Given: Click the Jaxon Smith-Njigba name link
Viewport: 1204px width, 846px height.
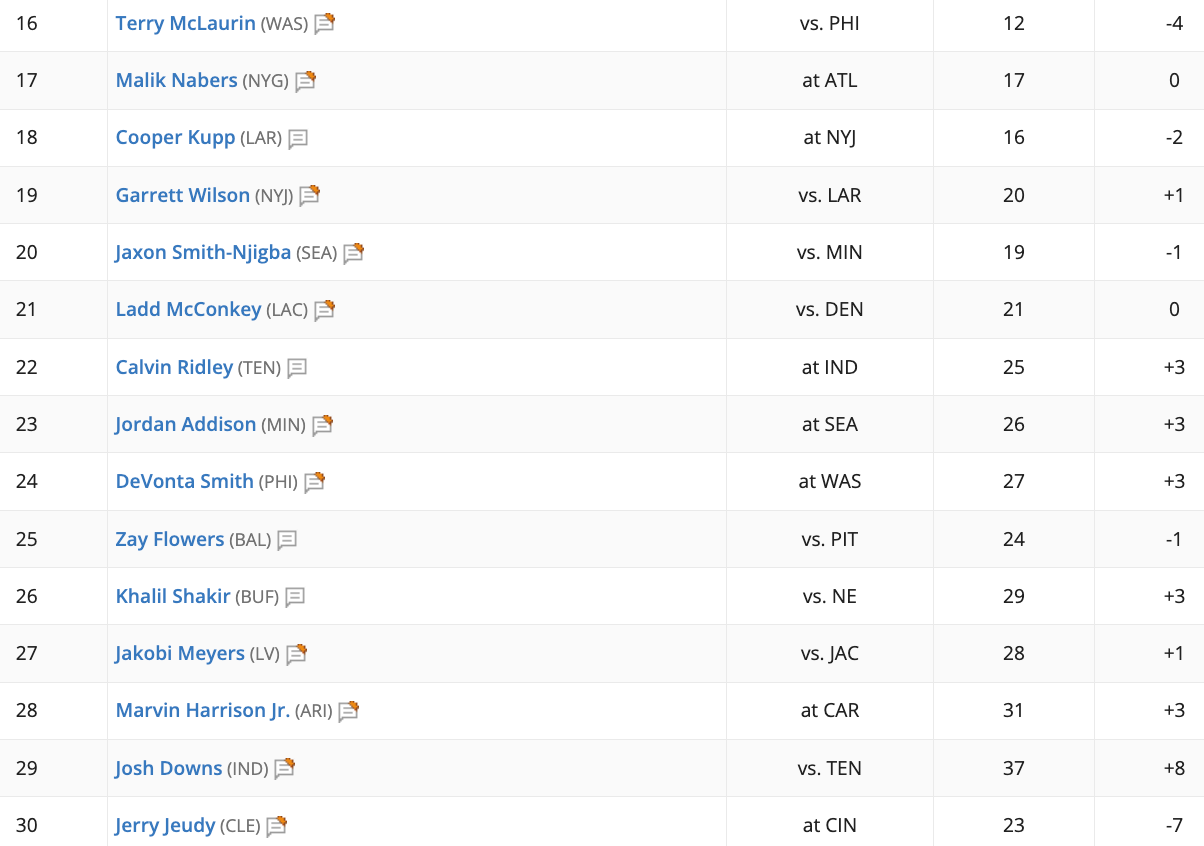Looking at the screenshot, I should (x=203, y=252).
